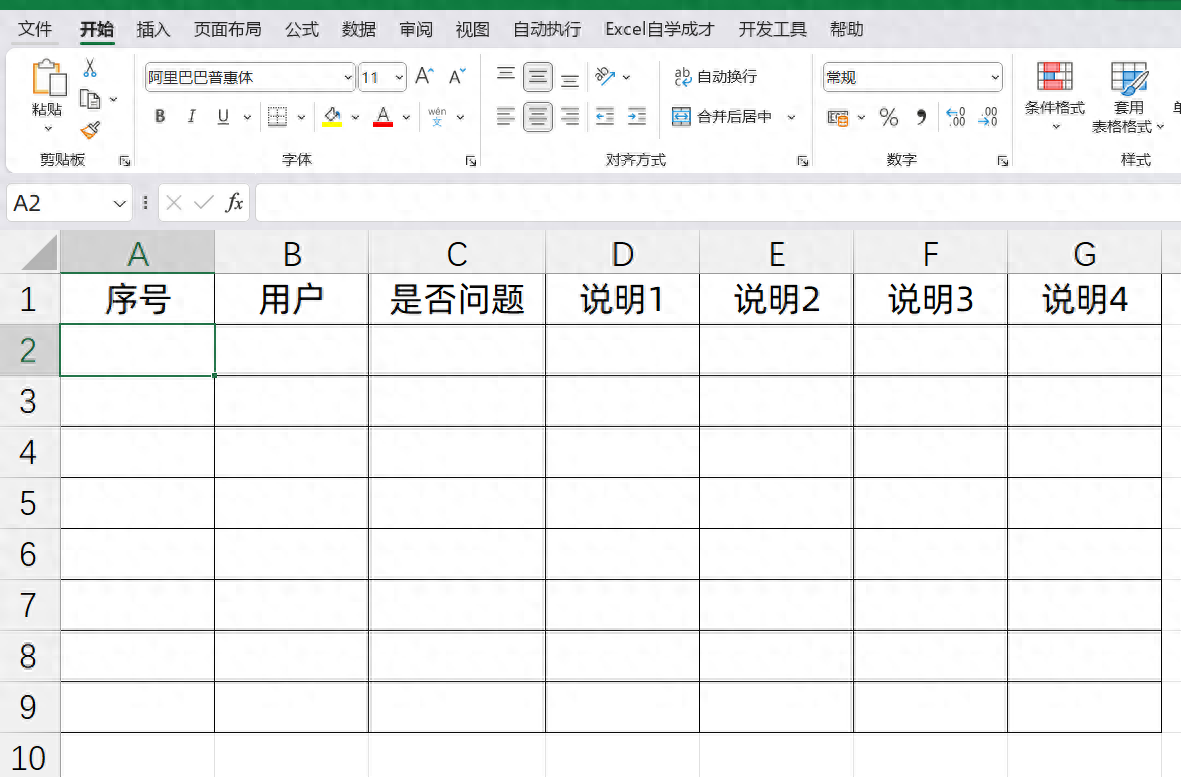Click 合并后居中 merge and center button
The width and height of the screenshot is (1181, 777).
722,117
